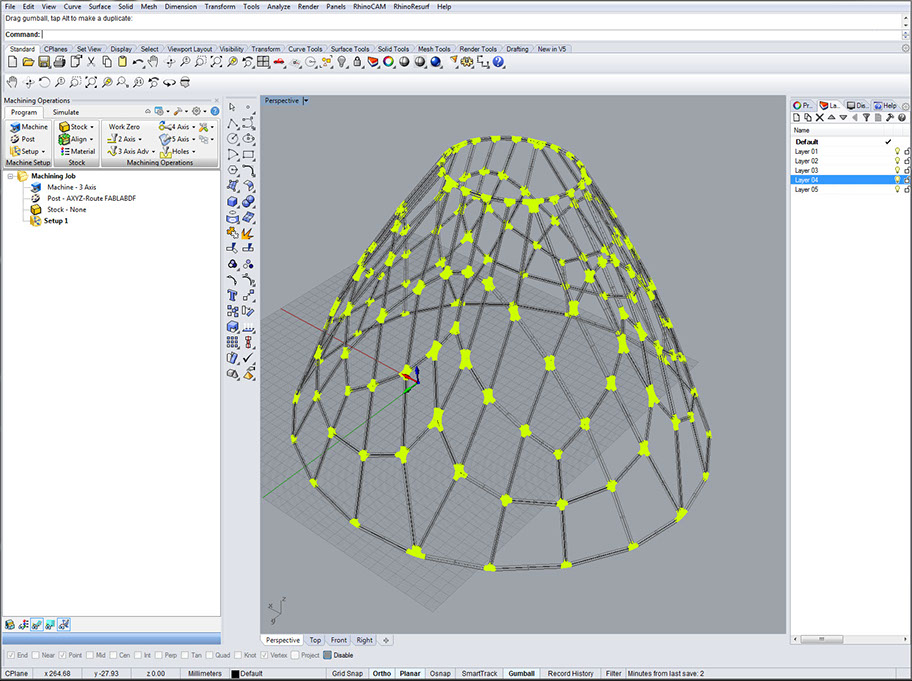Click the red car icon in Standard toolbar

(x=279, y=62)
